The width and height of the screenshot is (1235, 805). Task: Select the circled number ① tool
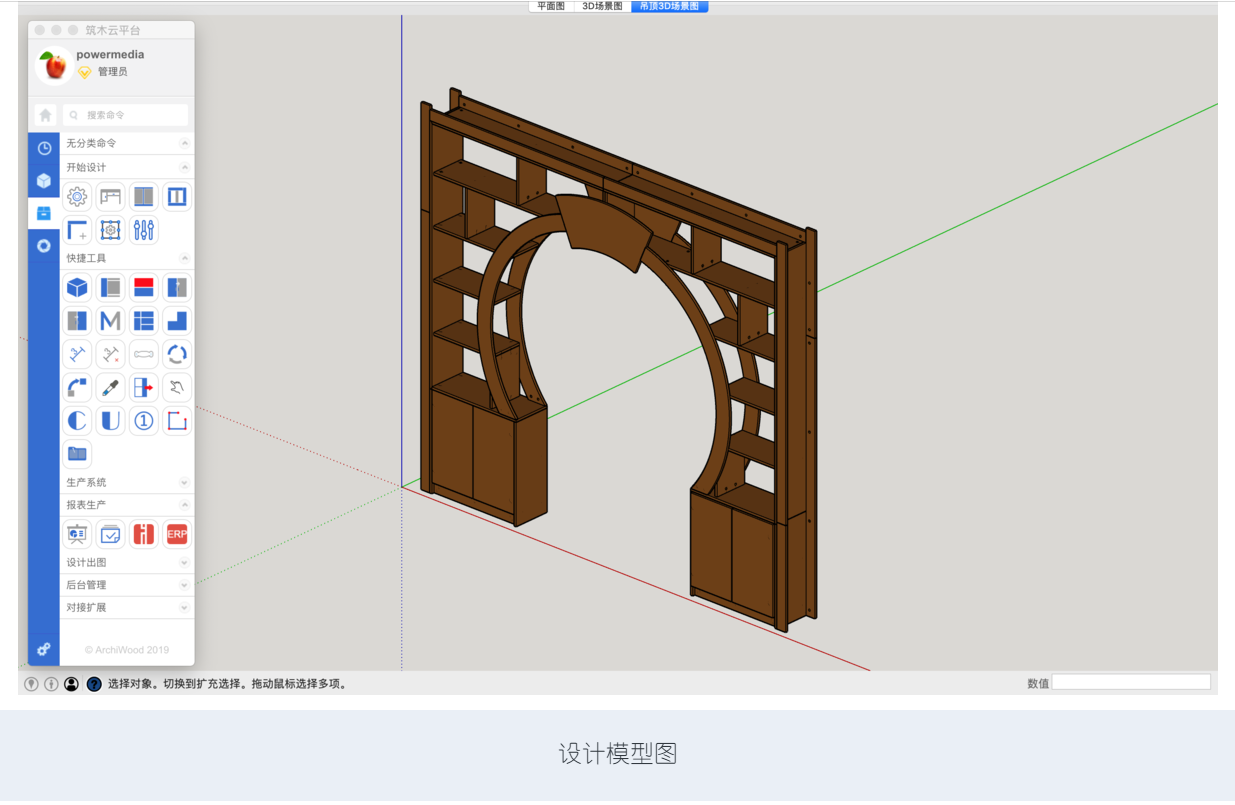[x=143, y=420]
